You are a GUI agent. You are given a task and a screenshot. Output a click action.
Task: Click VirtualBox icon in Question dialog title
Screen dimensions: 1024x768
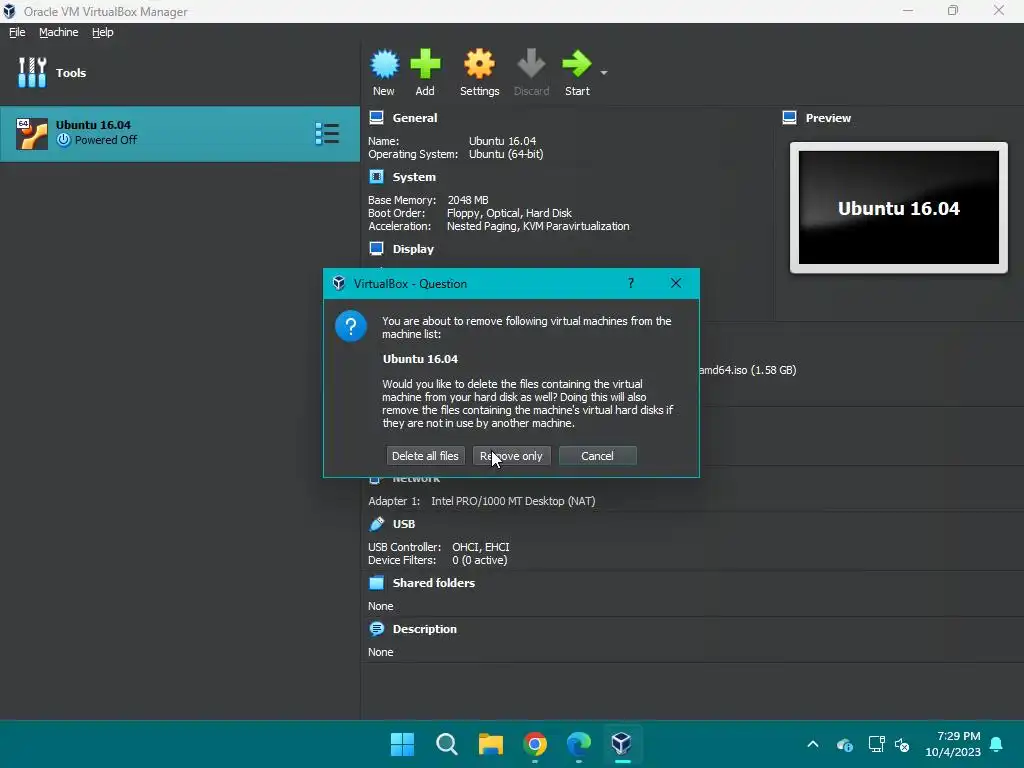338,283
